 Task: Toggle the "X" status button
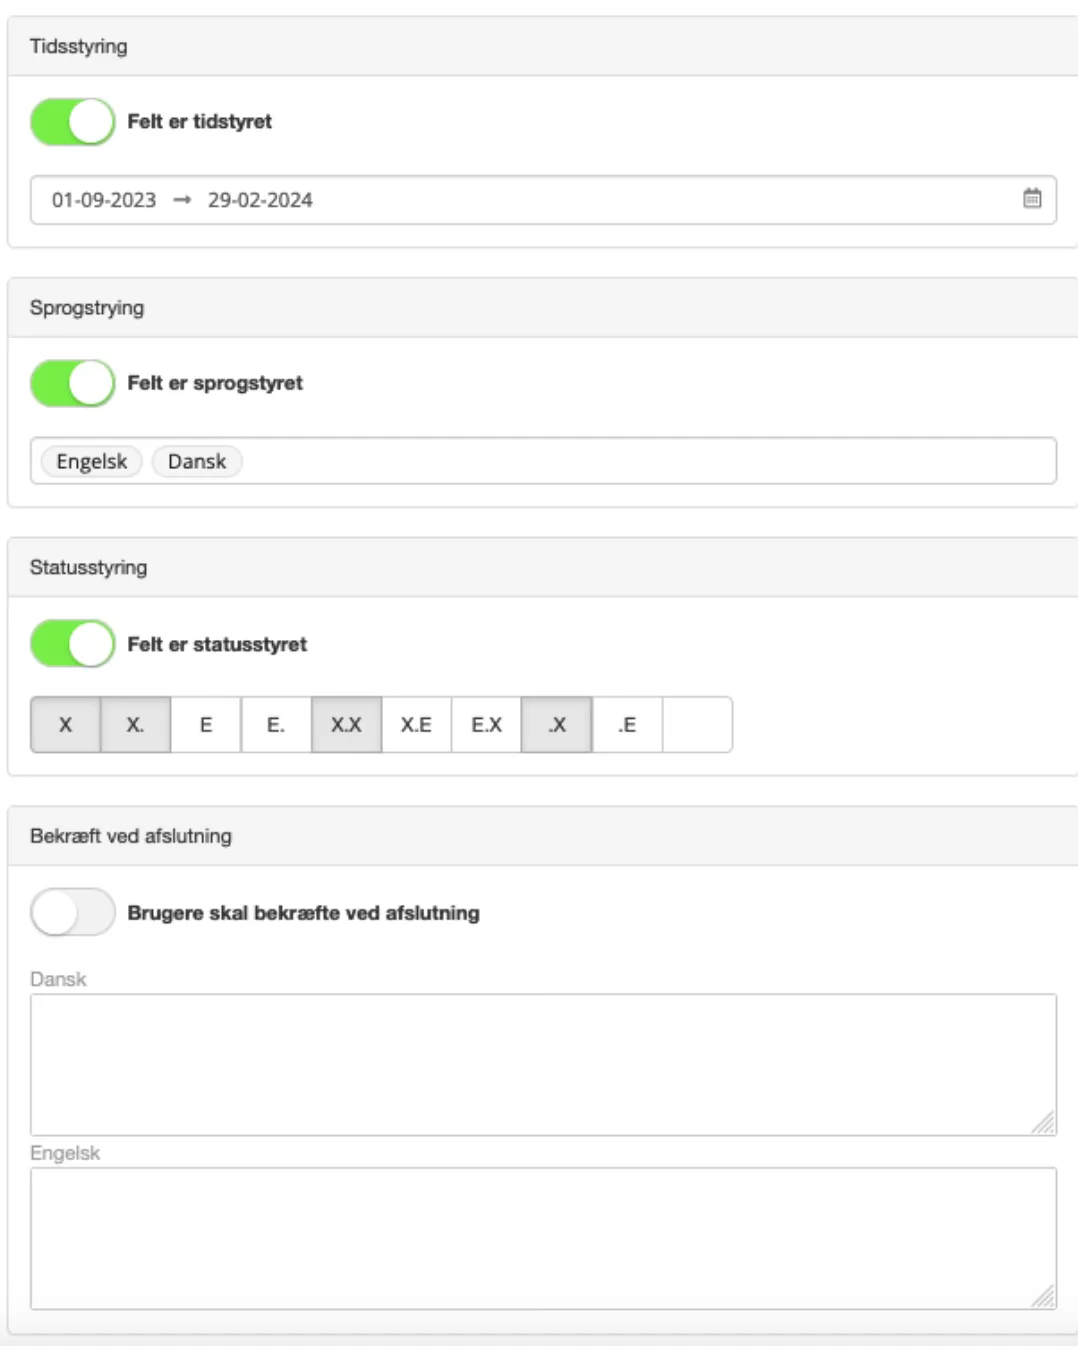coord(66,725)
